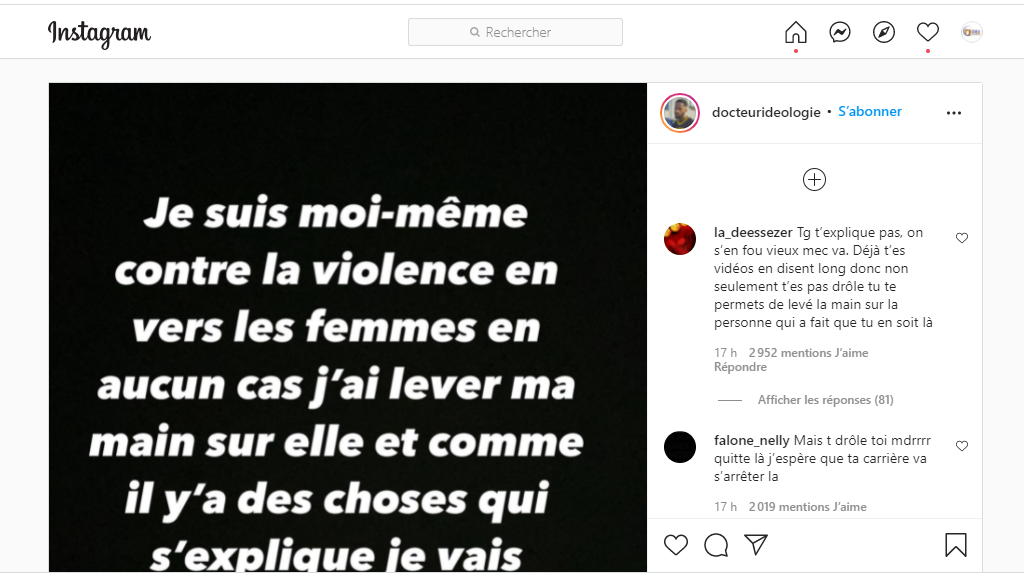Open Messenger direct messages icon
The height and width of the screenshot is (576, 1024).
click(x=840, y=32)
